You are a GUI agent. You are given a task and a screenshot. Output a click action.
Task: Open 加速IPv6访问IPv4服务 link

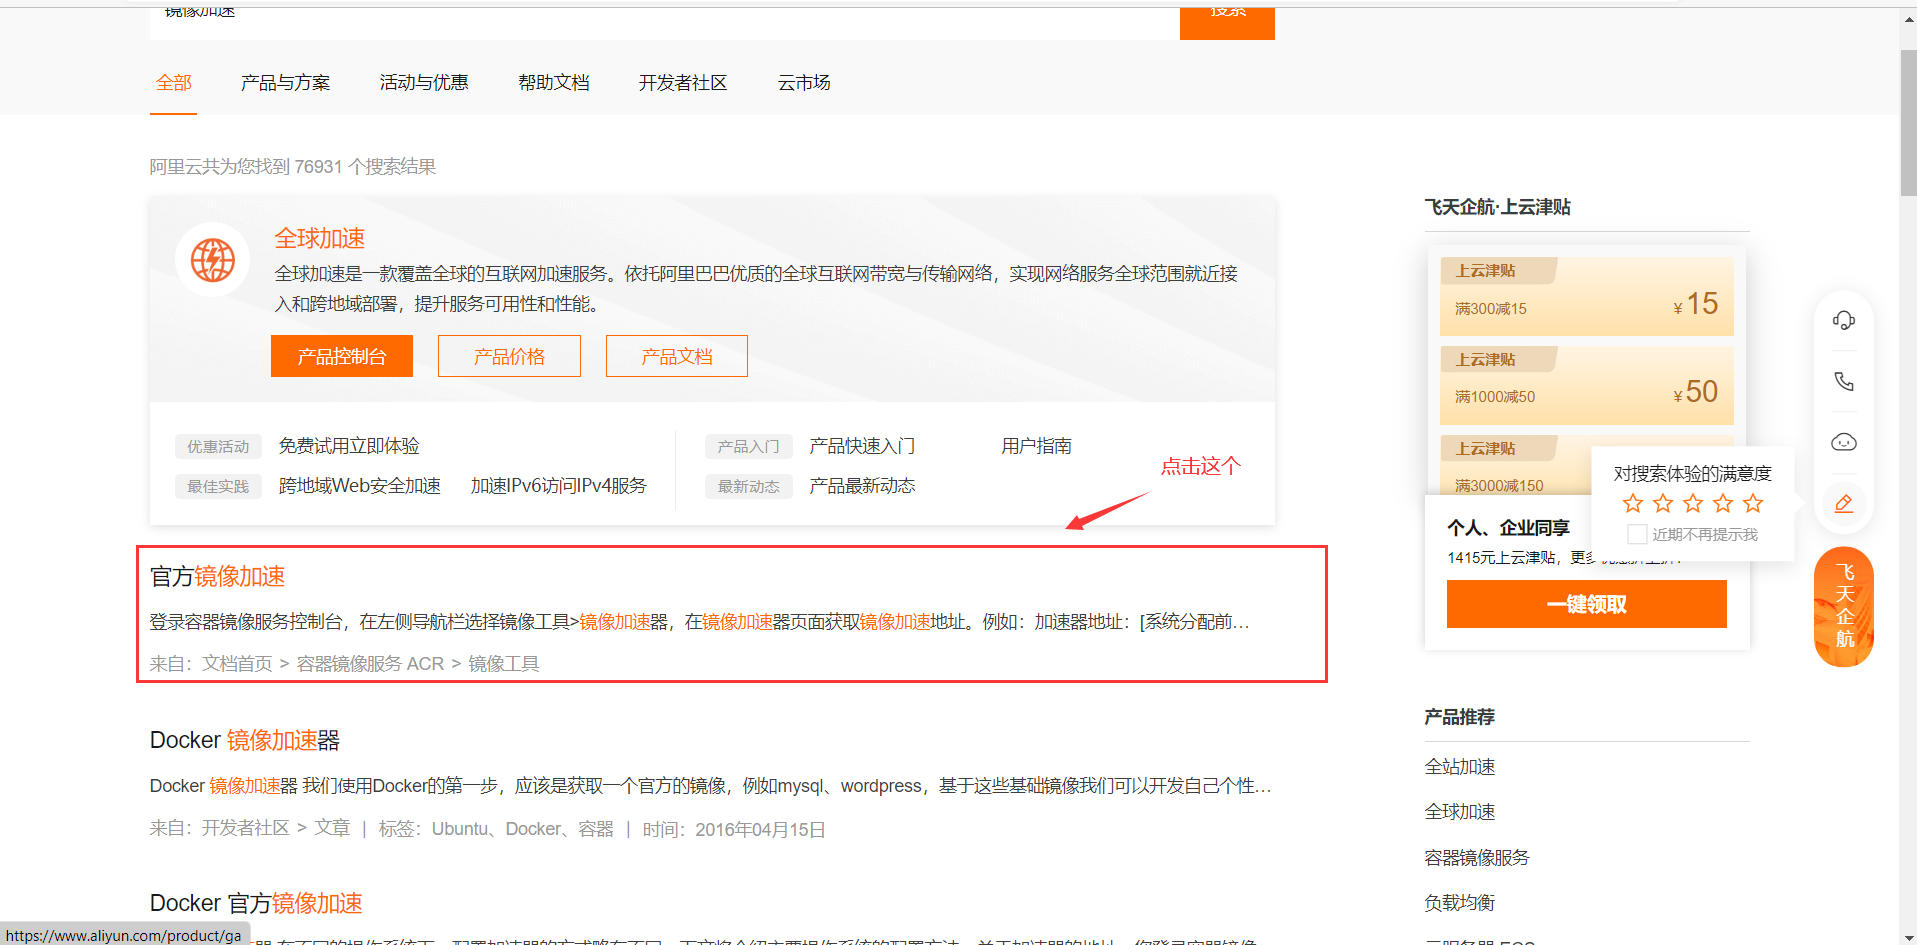click(x=559, y=486)
